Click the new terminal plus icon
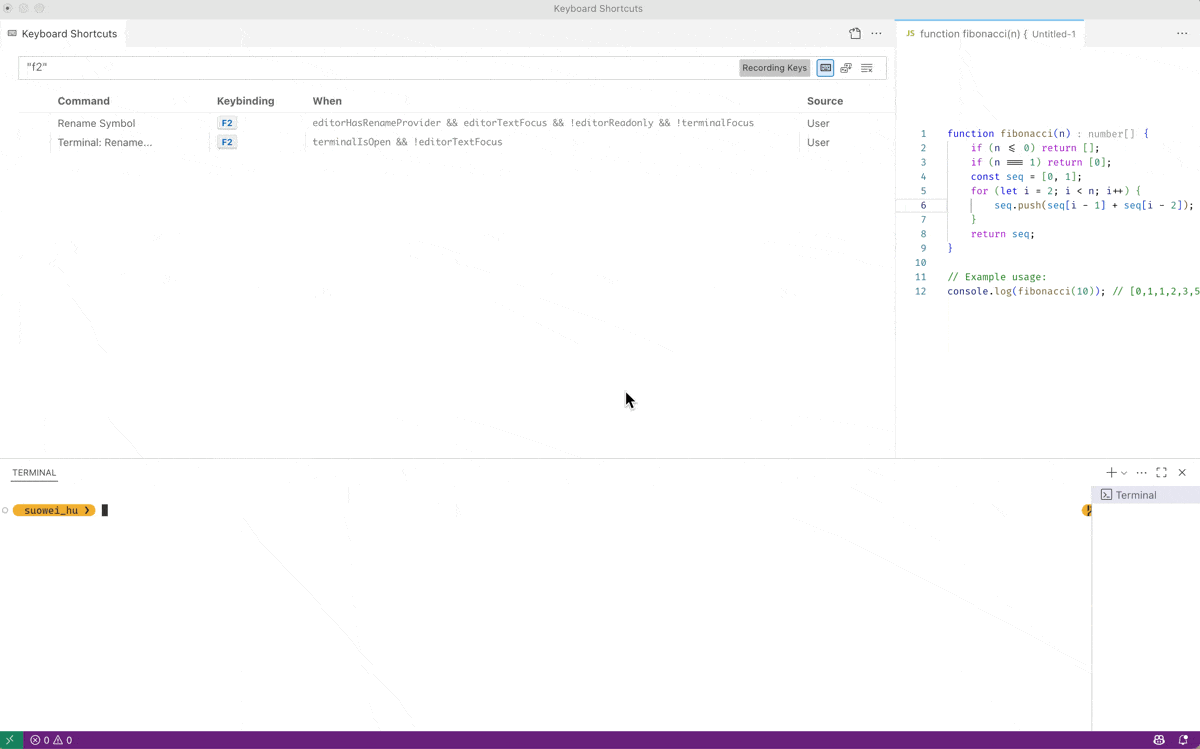 point(1111,472)
